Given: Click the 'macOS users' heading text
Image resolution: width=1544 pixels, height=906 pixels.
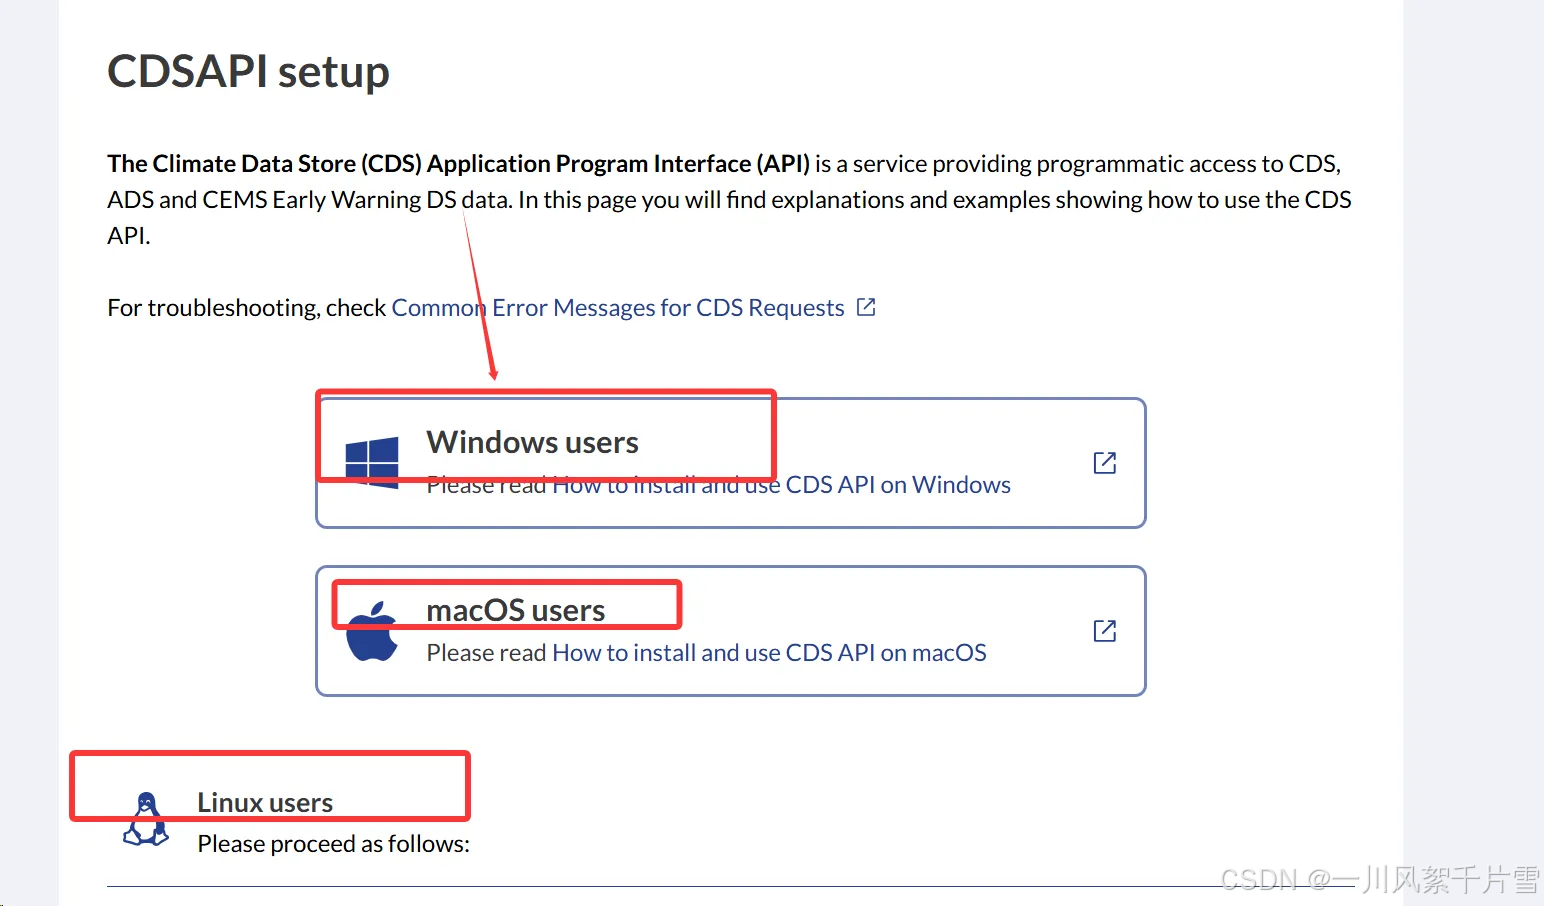Looking at the screenshot, I should [x=515, y=609].
